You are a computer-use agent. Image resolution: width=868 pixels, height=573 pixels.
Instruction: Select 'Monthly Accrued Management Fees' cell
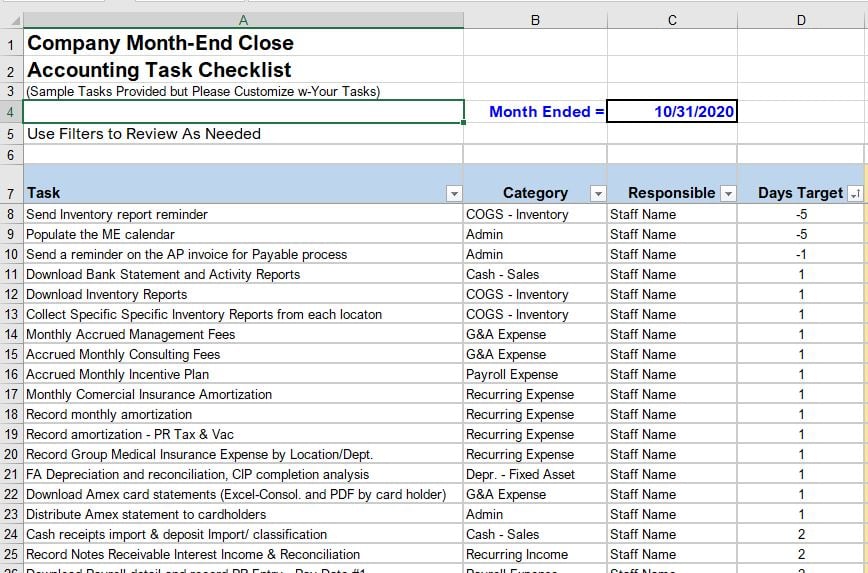(243, 334)
